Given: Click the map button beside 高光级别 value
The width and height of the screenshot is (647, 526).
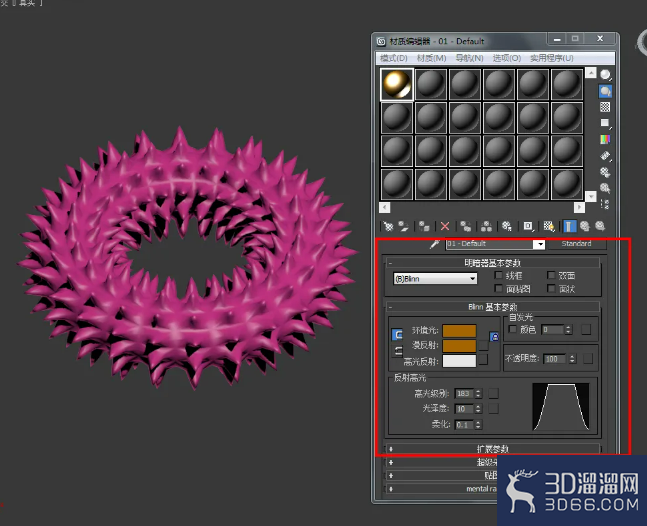Looking at the screenshot, I should pos(494,394).
